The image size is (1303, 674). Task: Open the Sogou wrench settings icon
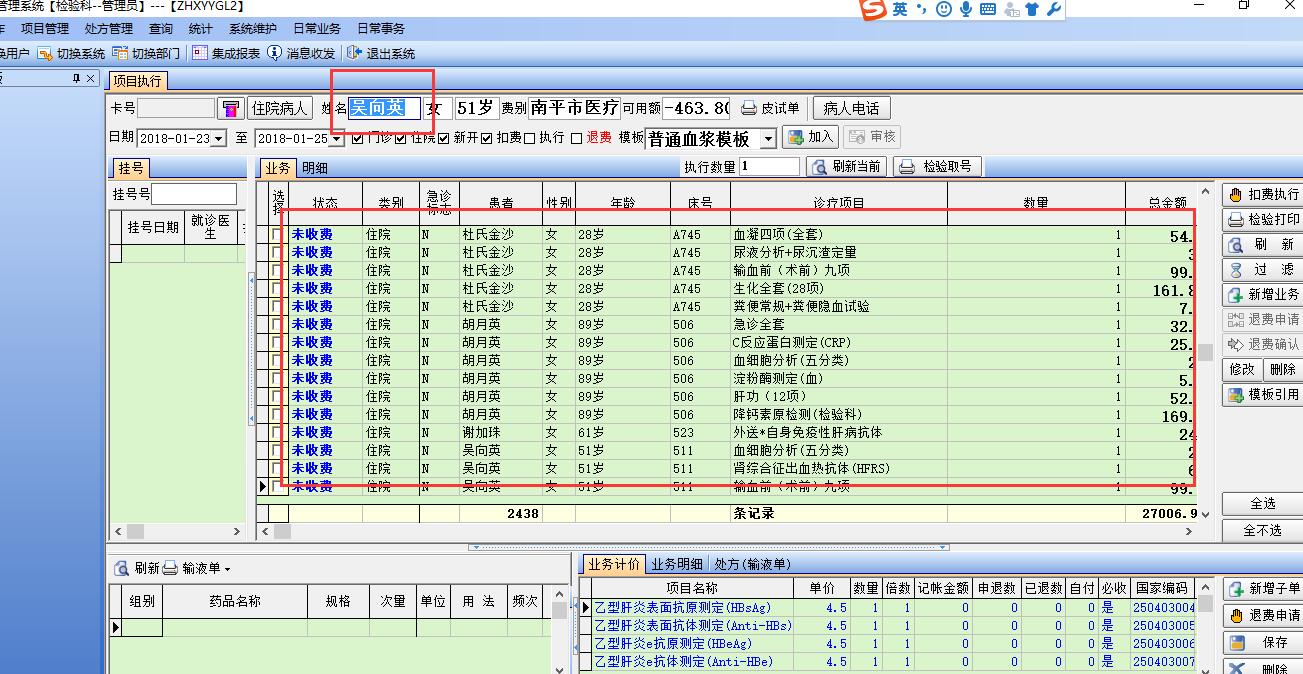coord(1053,9)
